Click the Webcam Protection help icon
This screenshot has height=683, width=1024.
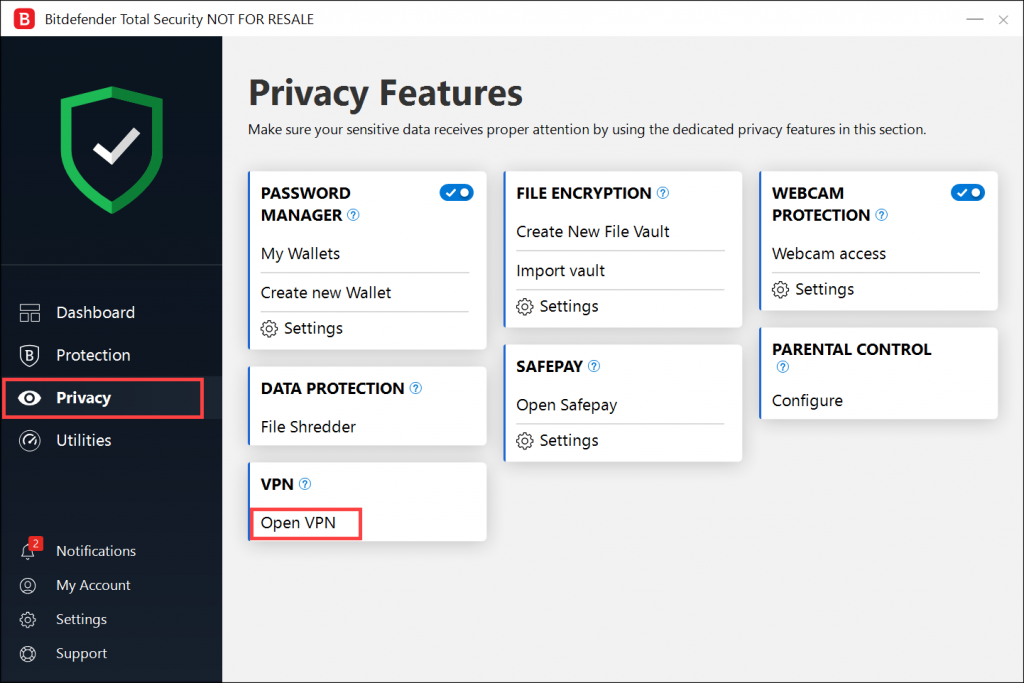pos(881,215)
